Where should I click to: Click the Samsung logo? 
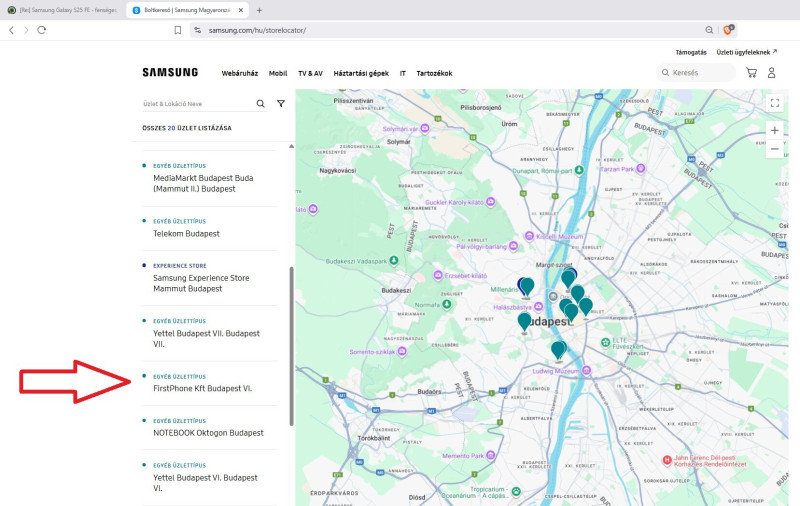[x=170, y=73]
